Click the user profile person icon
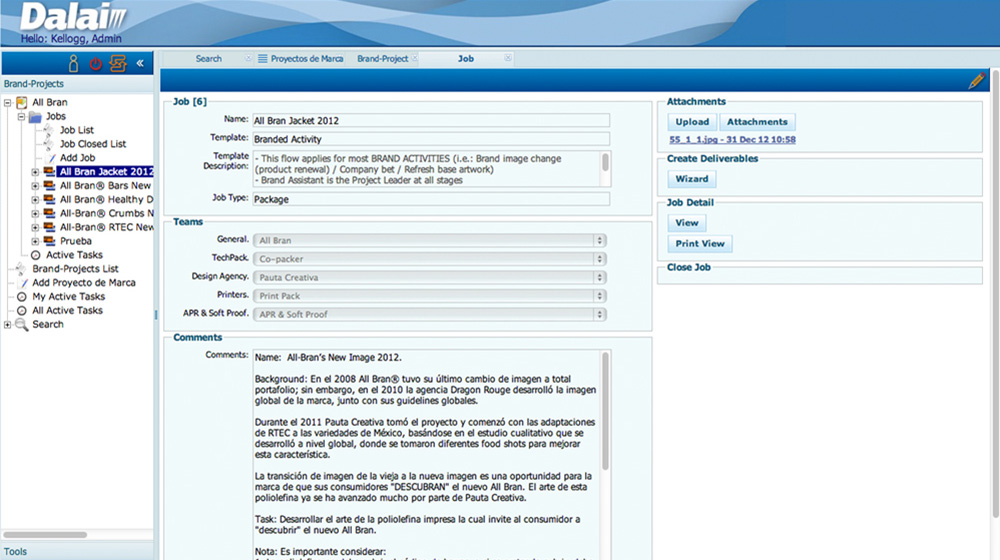Screen dimensions: 1000x560 click(73, 63)
